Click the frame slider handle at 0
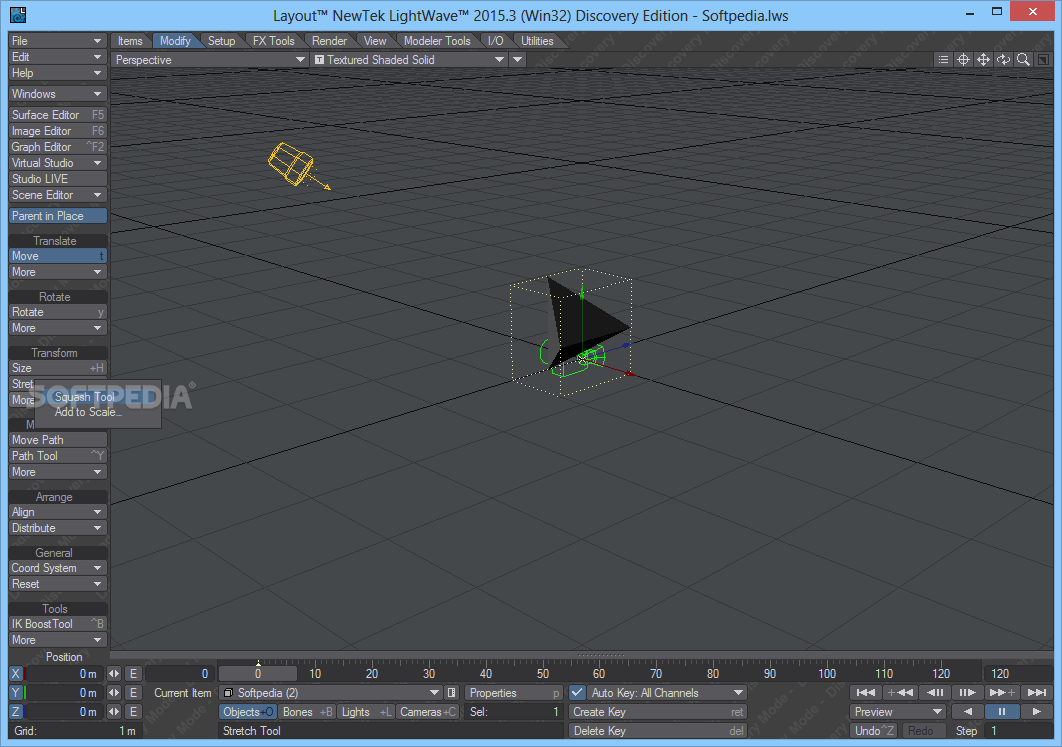 point(258,674)
